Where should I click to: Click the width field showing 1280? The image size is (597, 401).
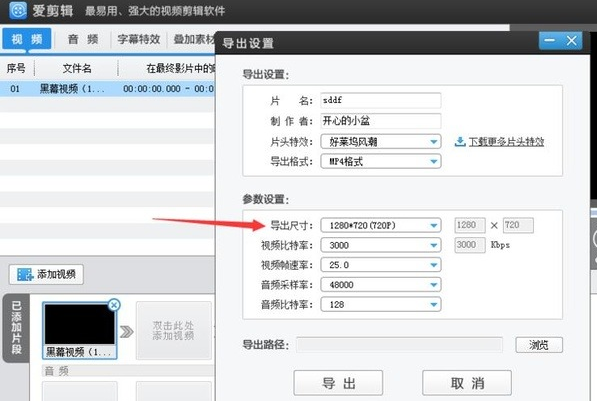pyautogui.click(x=470, y=225)
